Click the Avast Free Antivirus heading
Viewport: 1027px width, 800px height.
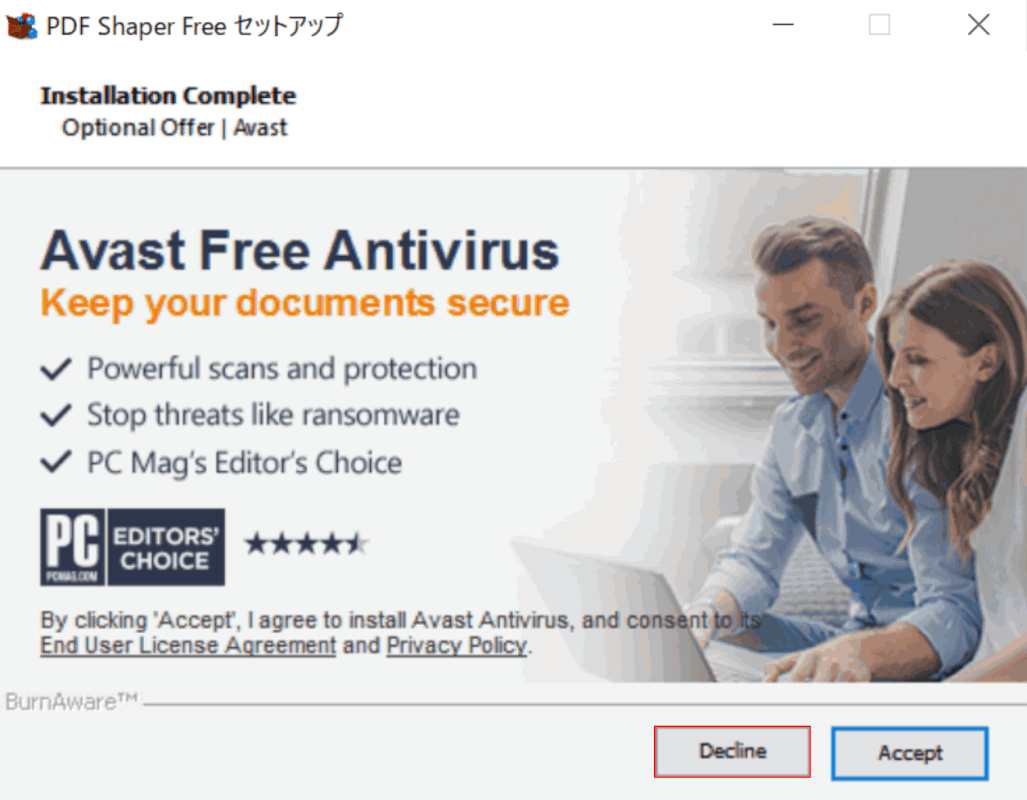(x=300, y=251)
